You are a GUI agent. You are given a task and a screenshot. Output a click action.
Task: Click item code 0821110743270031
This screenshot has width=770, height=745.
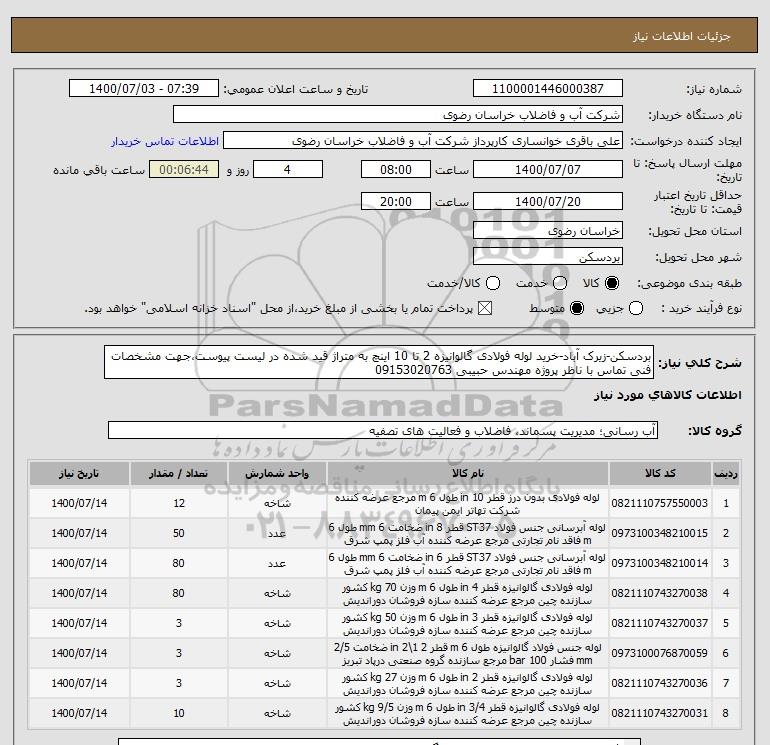pos(660,713)
